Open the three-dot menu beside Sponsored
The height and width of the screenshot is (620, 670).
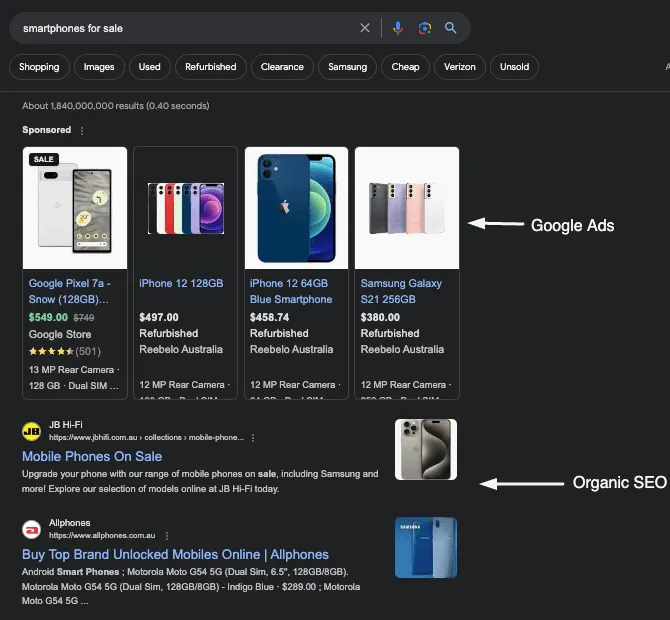82,131
